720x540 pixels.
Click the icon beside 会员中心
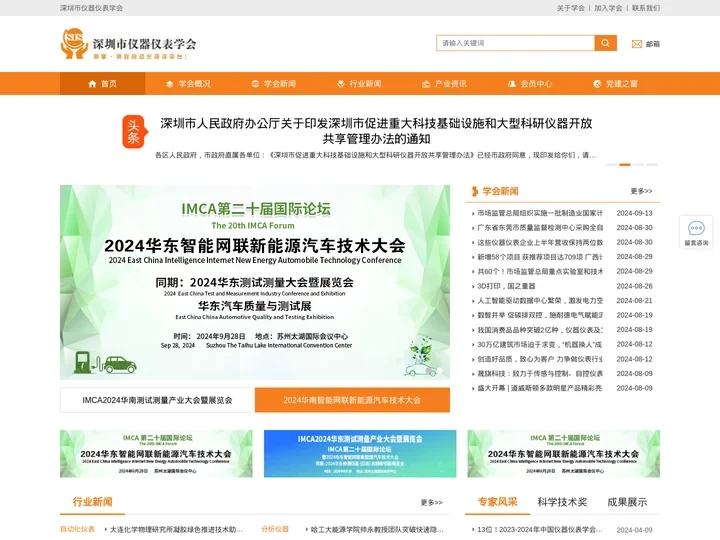point(512,84)
